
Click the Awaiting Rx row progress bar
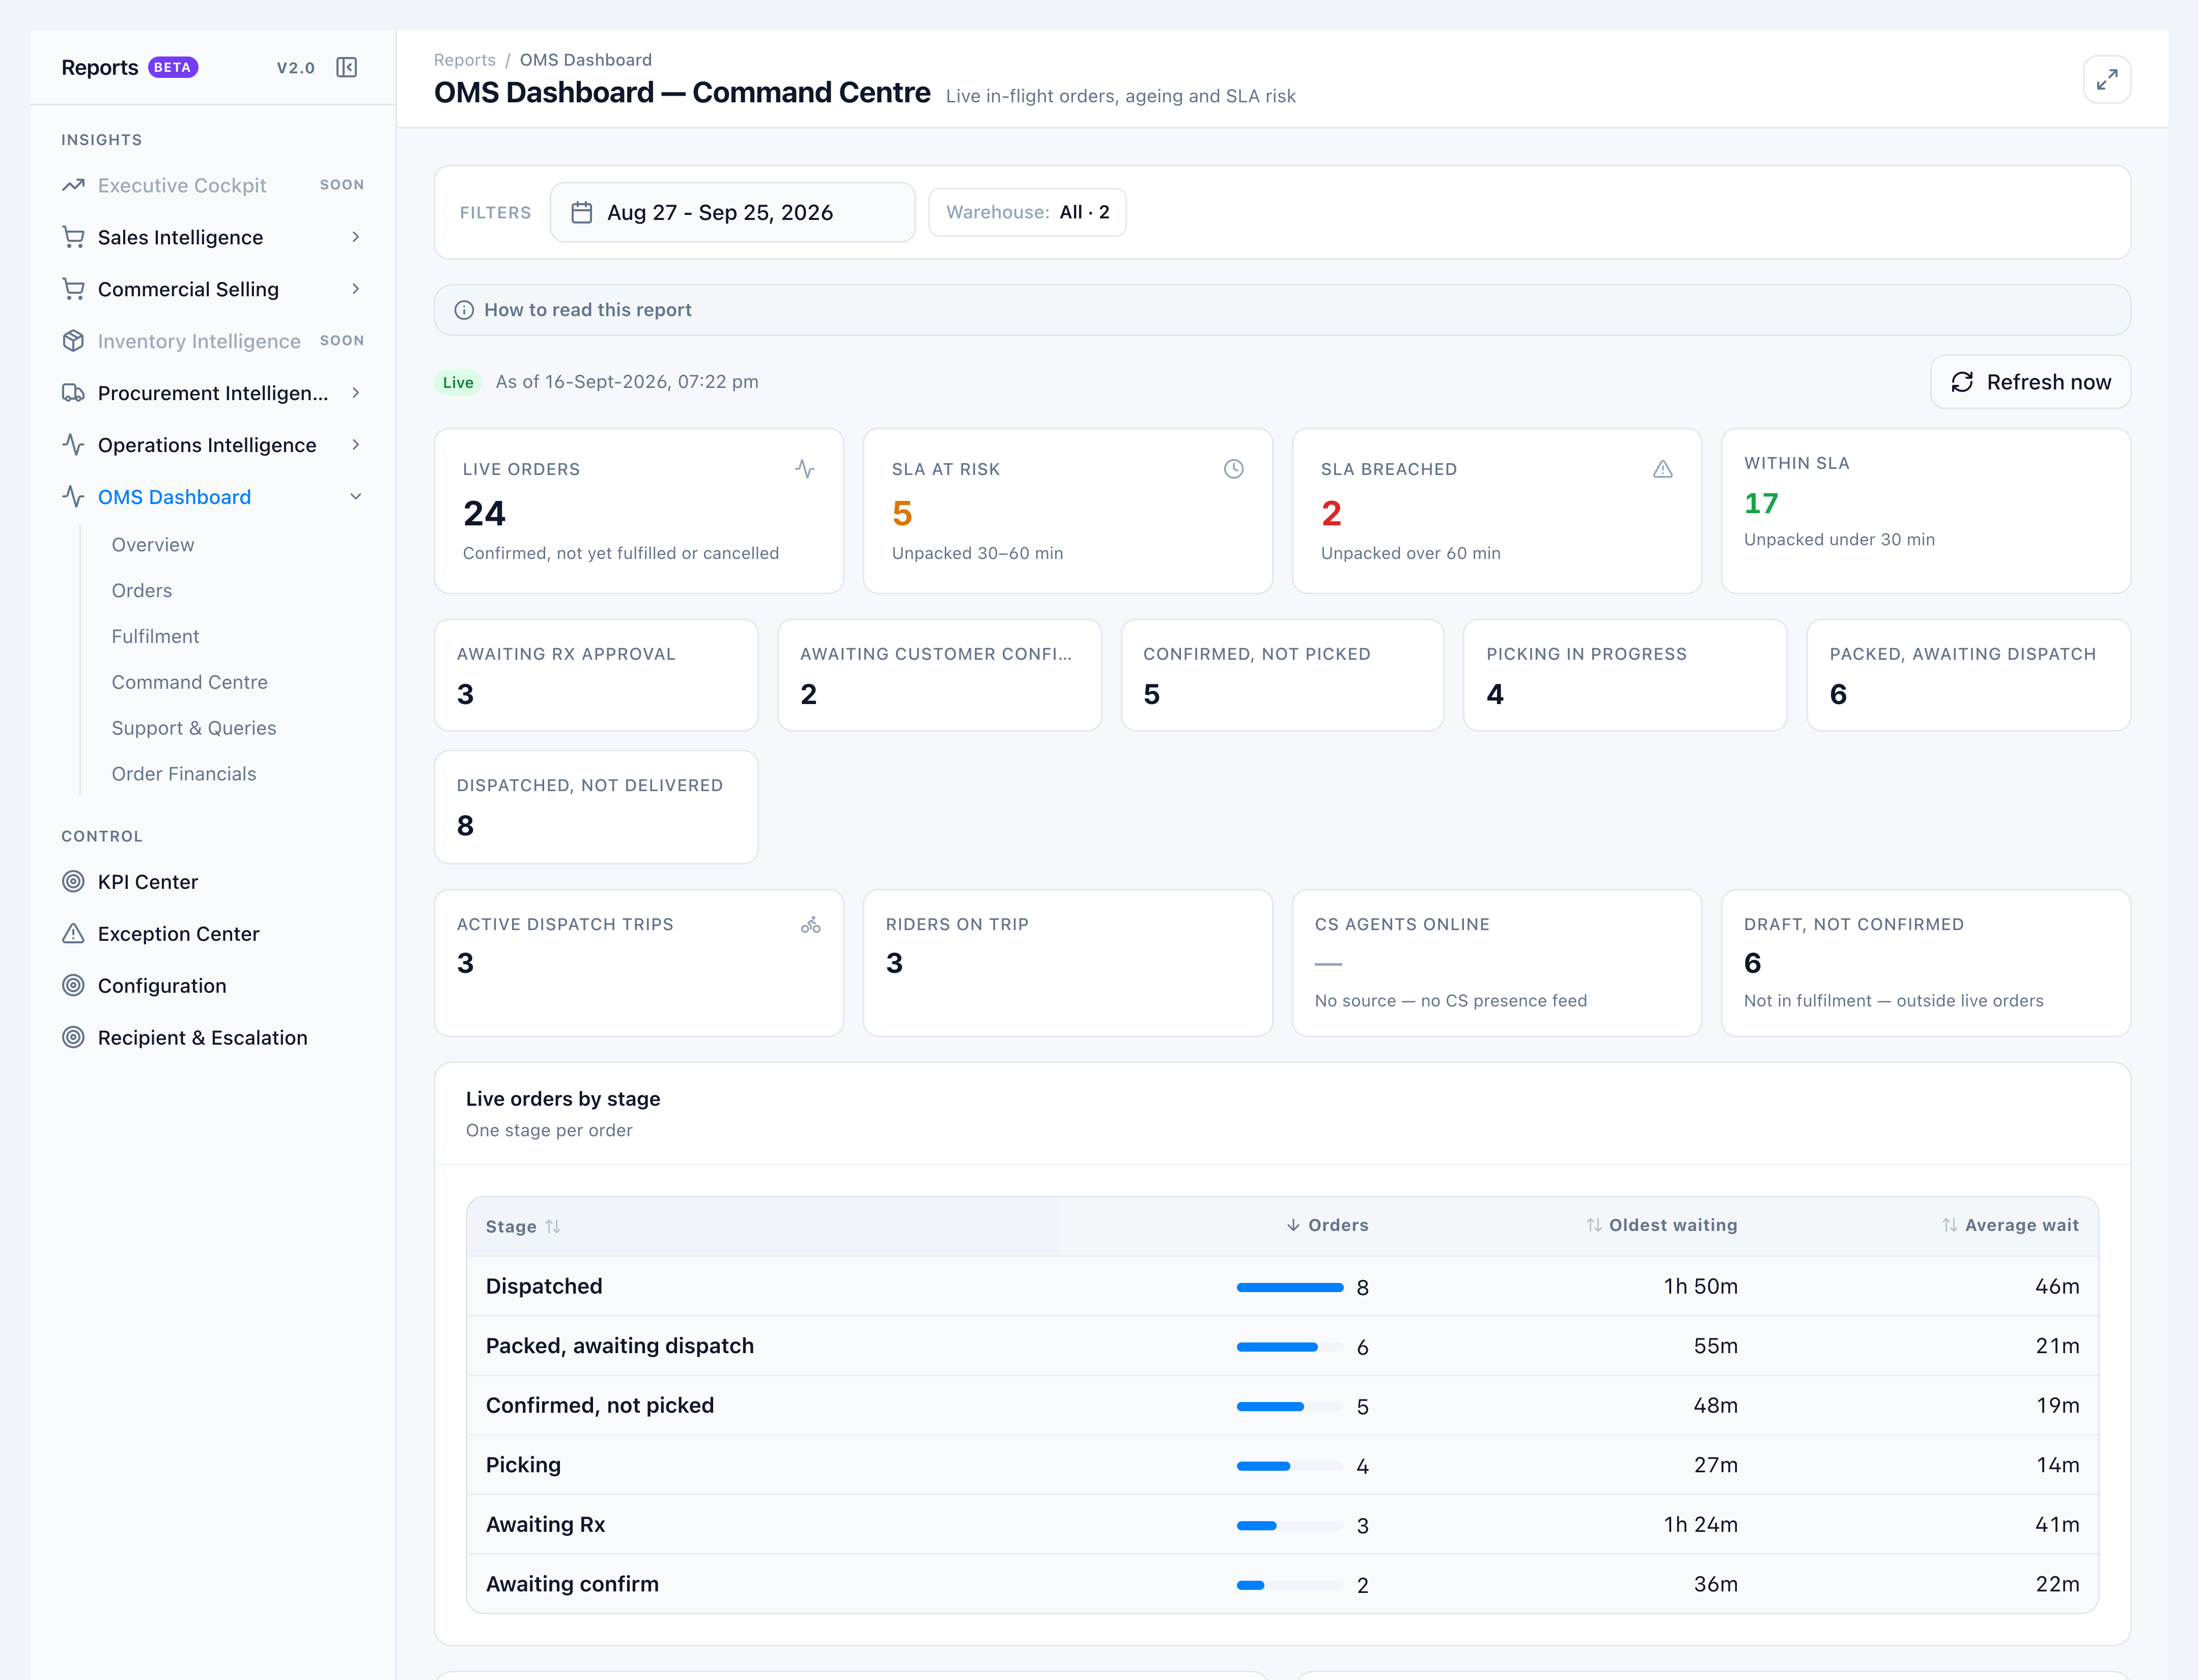1290,1525
